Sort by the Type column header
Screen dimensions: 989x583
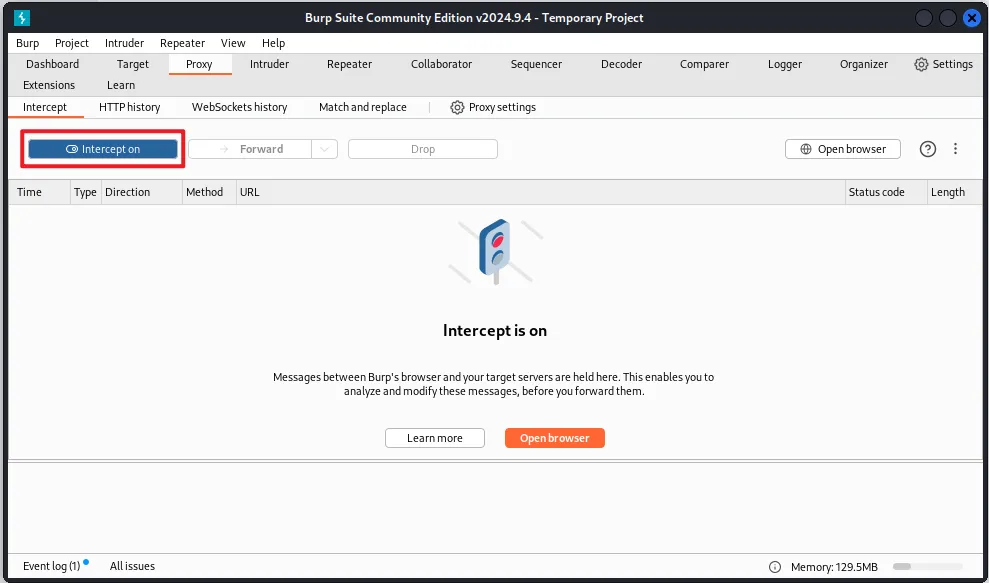[85, 192]
